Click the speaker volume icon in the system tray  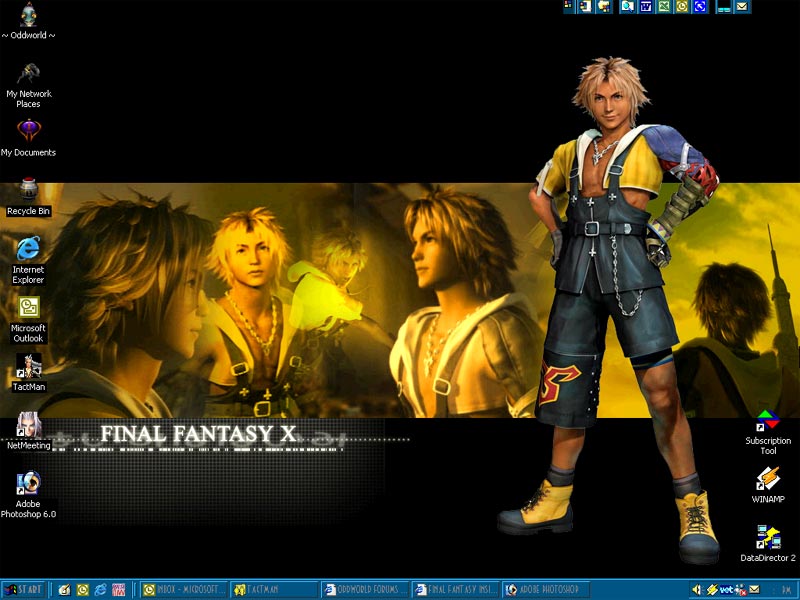click(x=699, y=590)
